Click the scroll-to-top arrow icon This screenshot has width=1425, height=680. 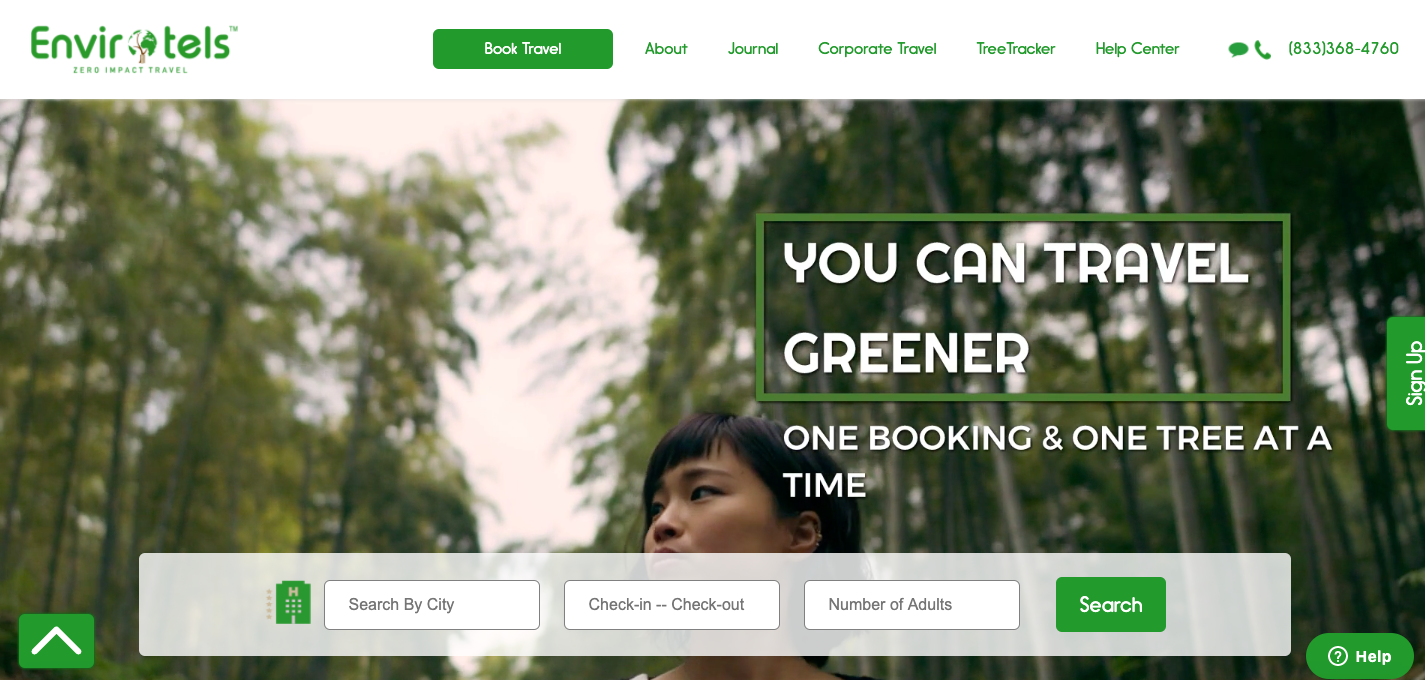pyautogui.click(x=56, y=641)
